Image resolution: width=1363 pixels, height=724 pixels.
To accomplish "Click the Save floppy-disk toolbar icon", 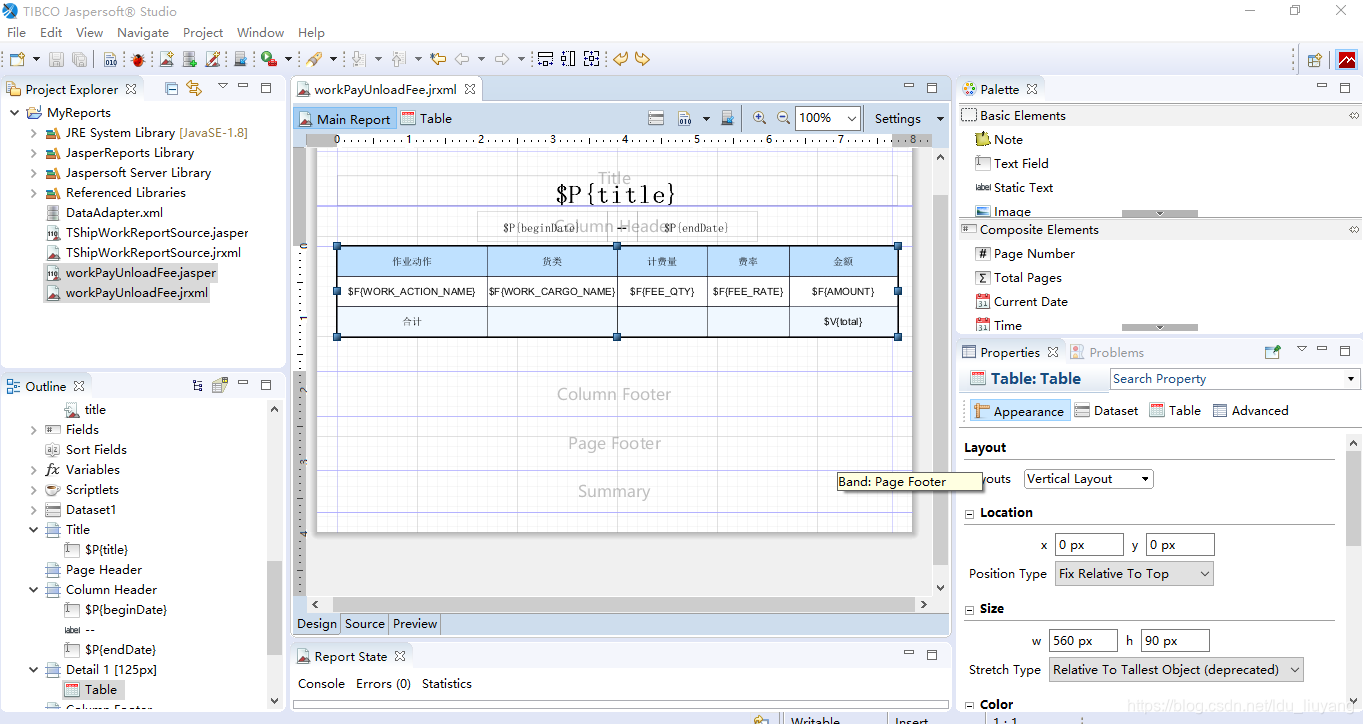I will (x=57, y=60).
